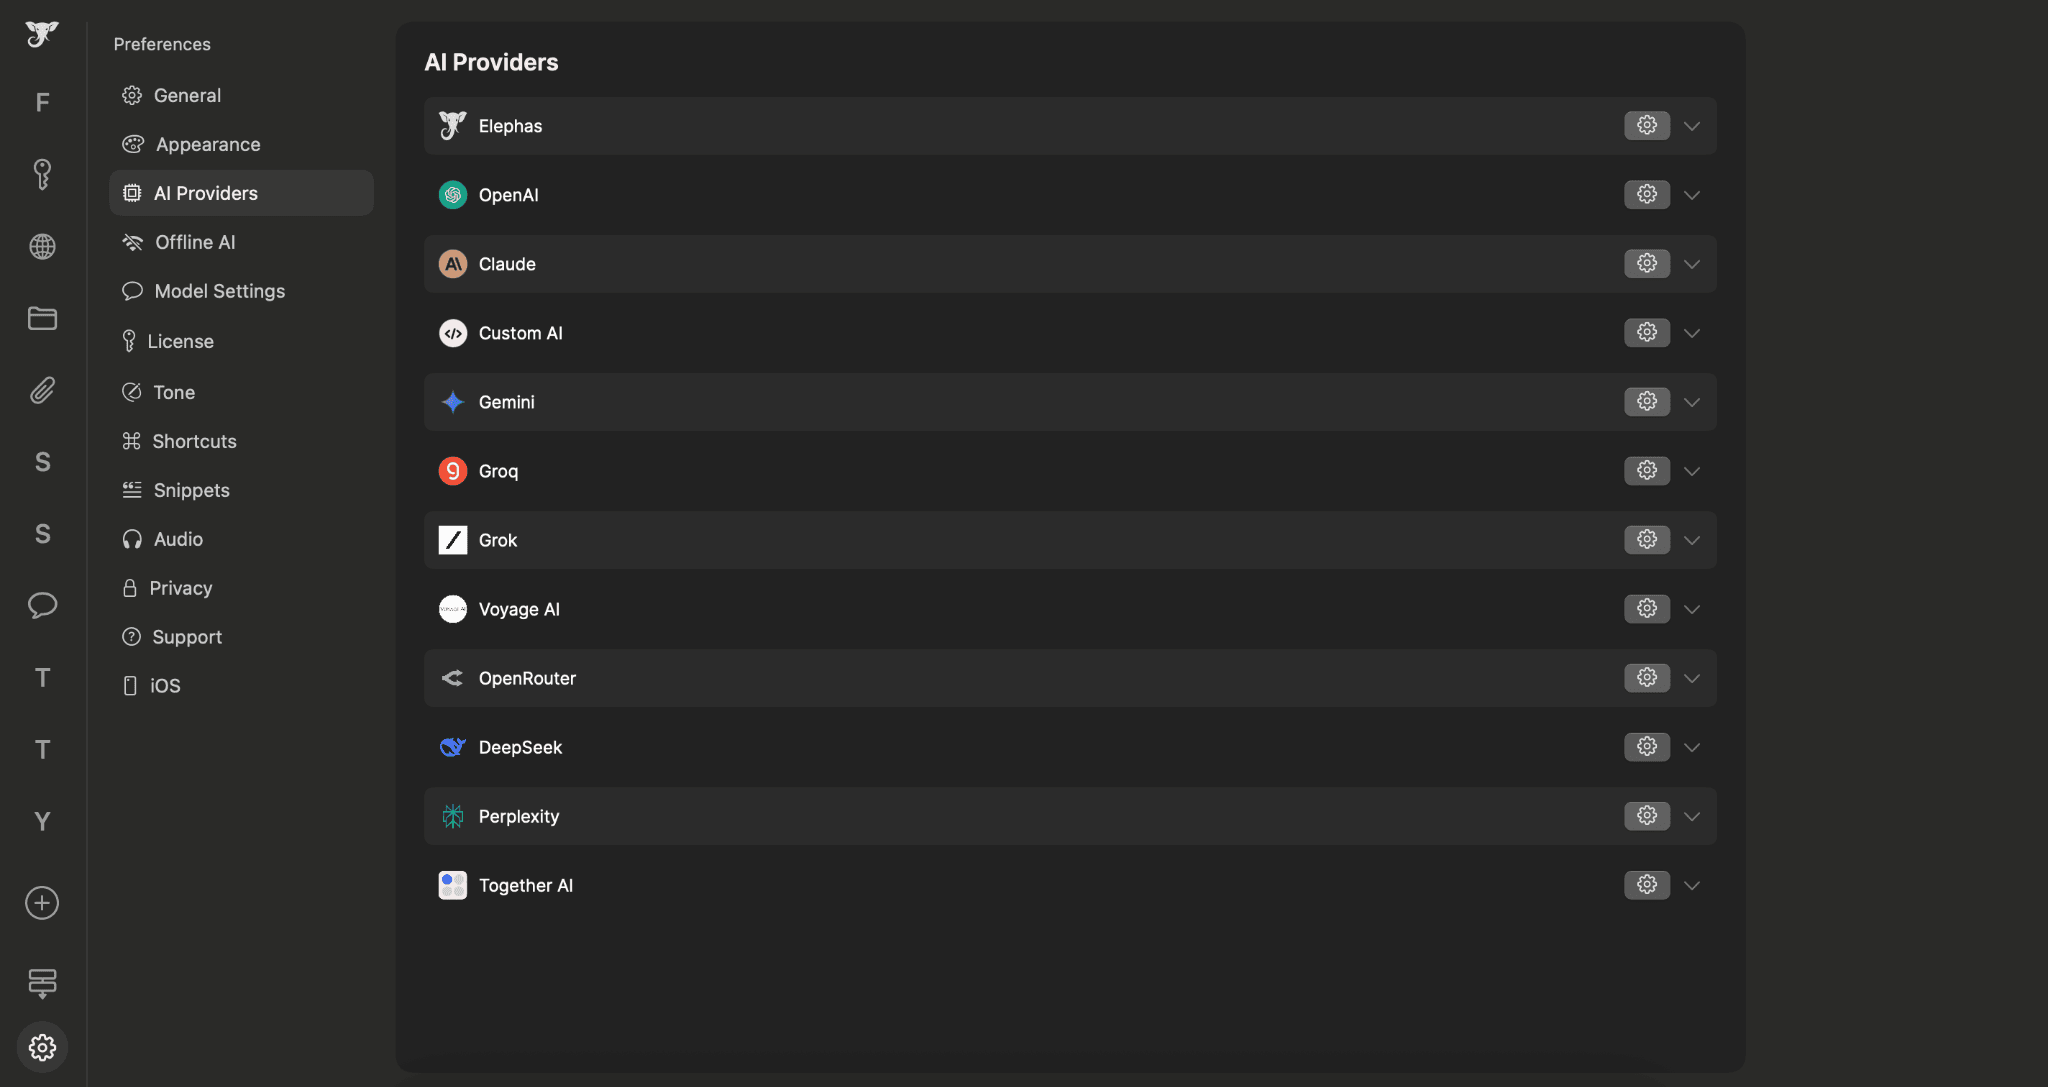Click the OpenRouter provider settings gear button
Image resolution: width=2048 pixels, height=1087 pixels.
point(1646,678)
